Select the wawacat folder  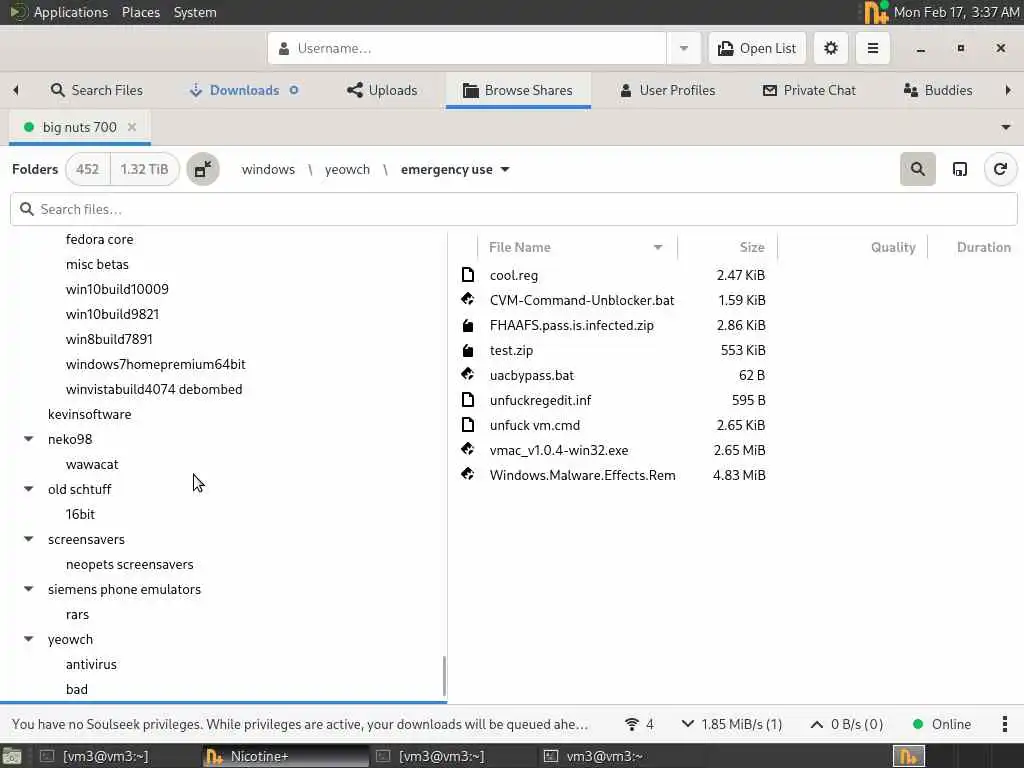[x=92, y=464]
